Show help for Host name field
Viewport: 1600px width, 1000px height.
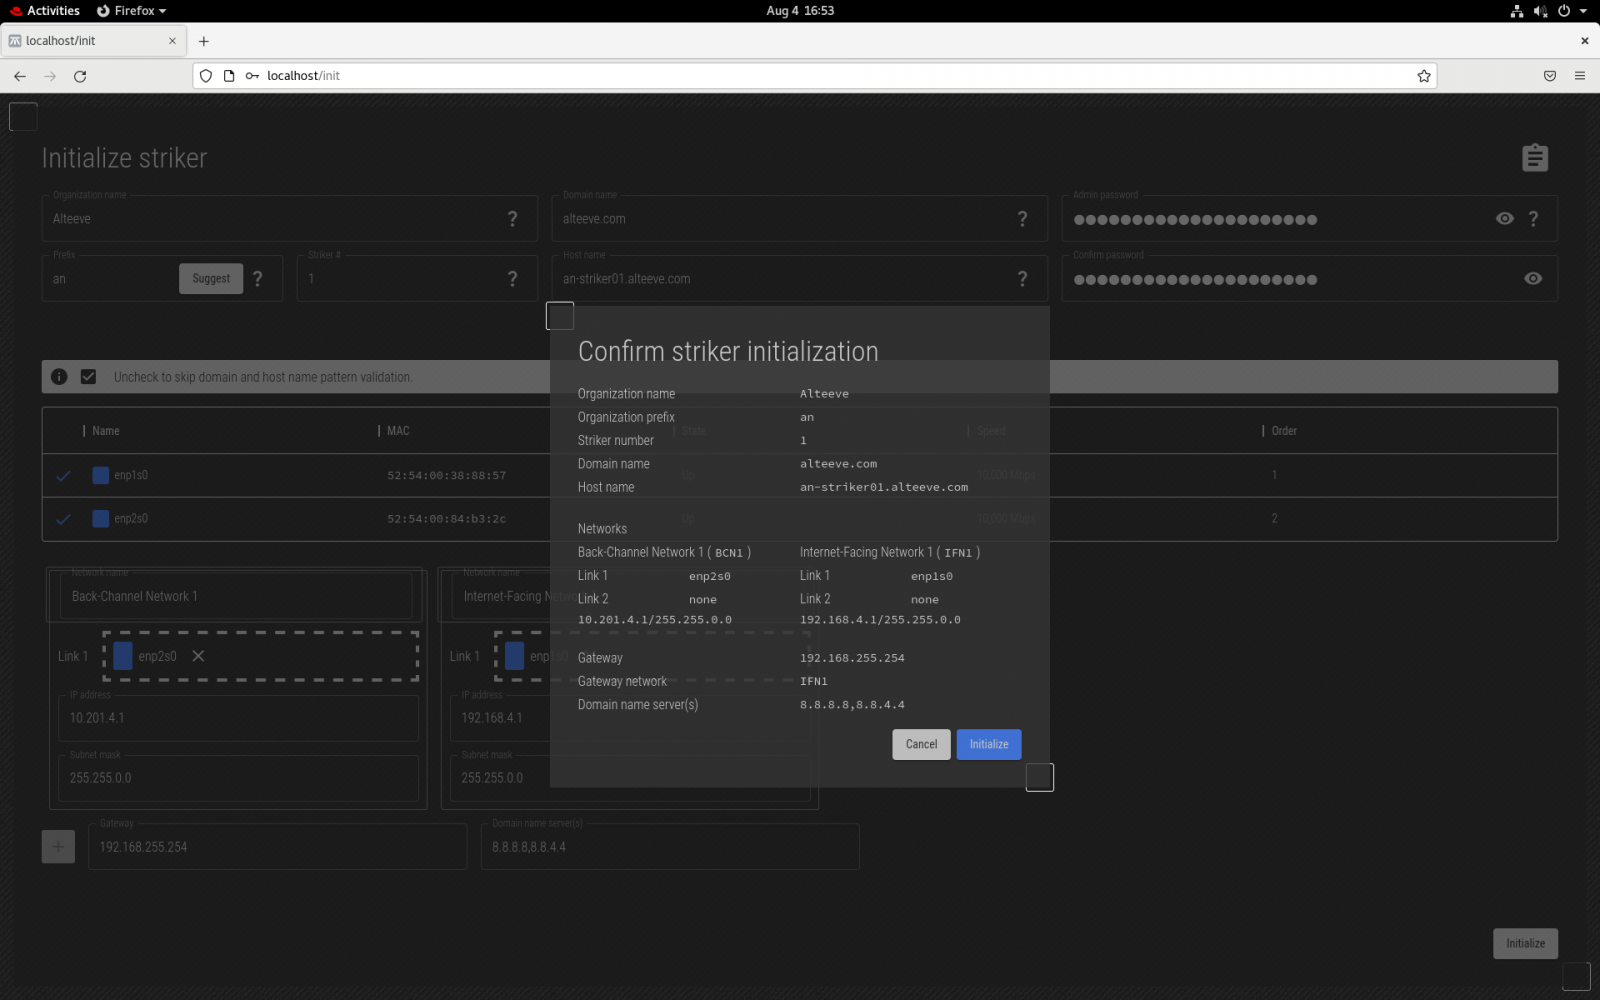point(1022,279)
